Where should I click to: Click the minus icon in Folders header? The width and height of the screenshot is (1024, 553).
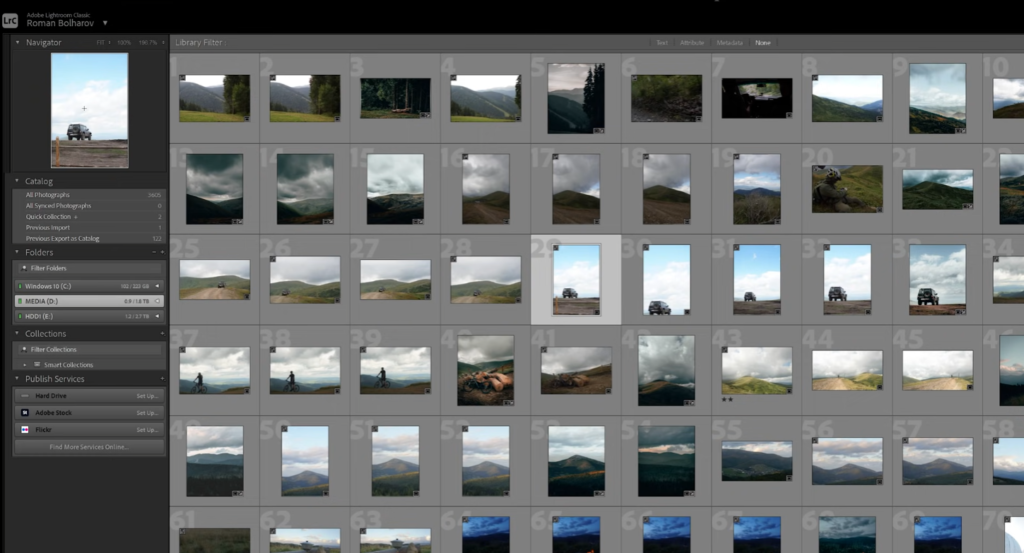point(152,253)
